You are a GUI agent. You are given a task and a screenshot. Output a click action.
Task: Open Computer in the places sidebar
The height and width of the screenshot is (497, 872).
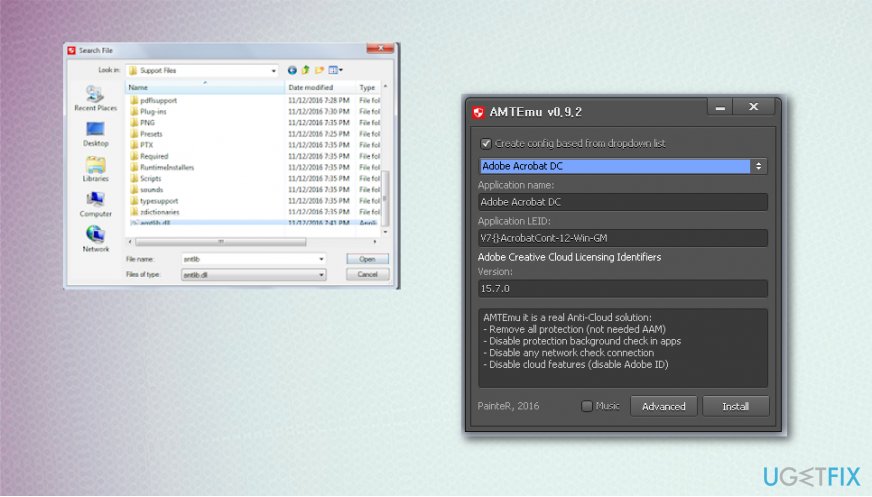click(x=95, y=205)
